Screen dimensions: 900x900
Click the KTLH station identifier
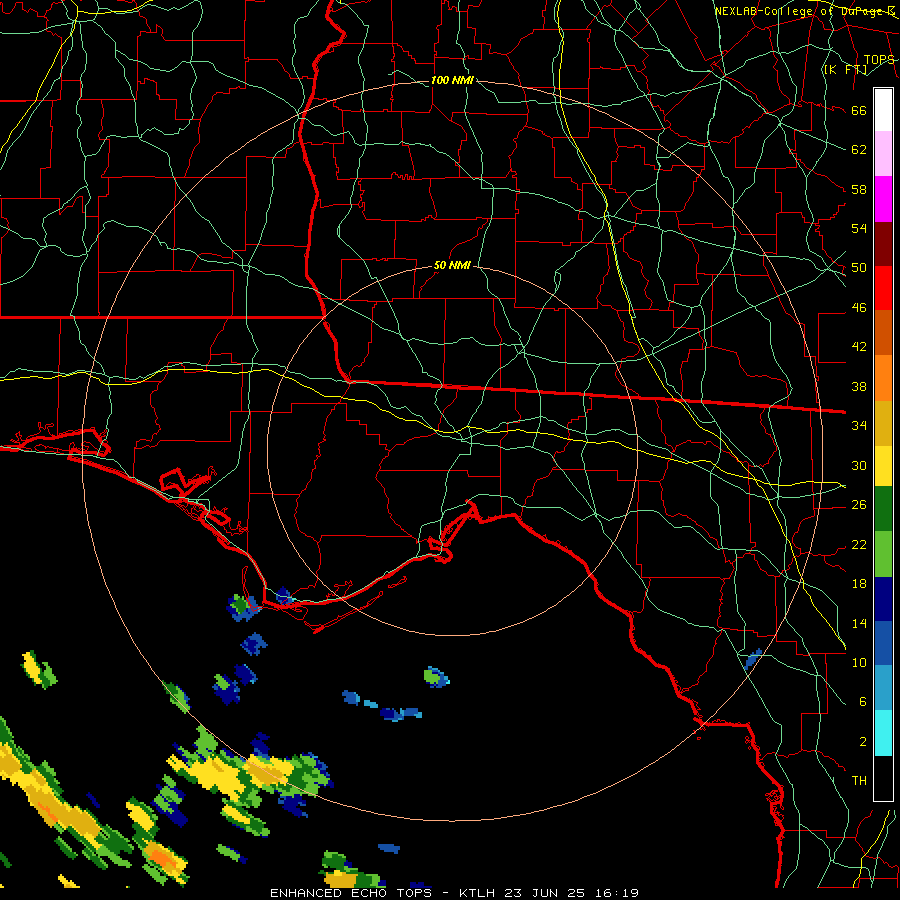478,893
